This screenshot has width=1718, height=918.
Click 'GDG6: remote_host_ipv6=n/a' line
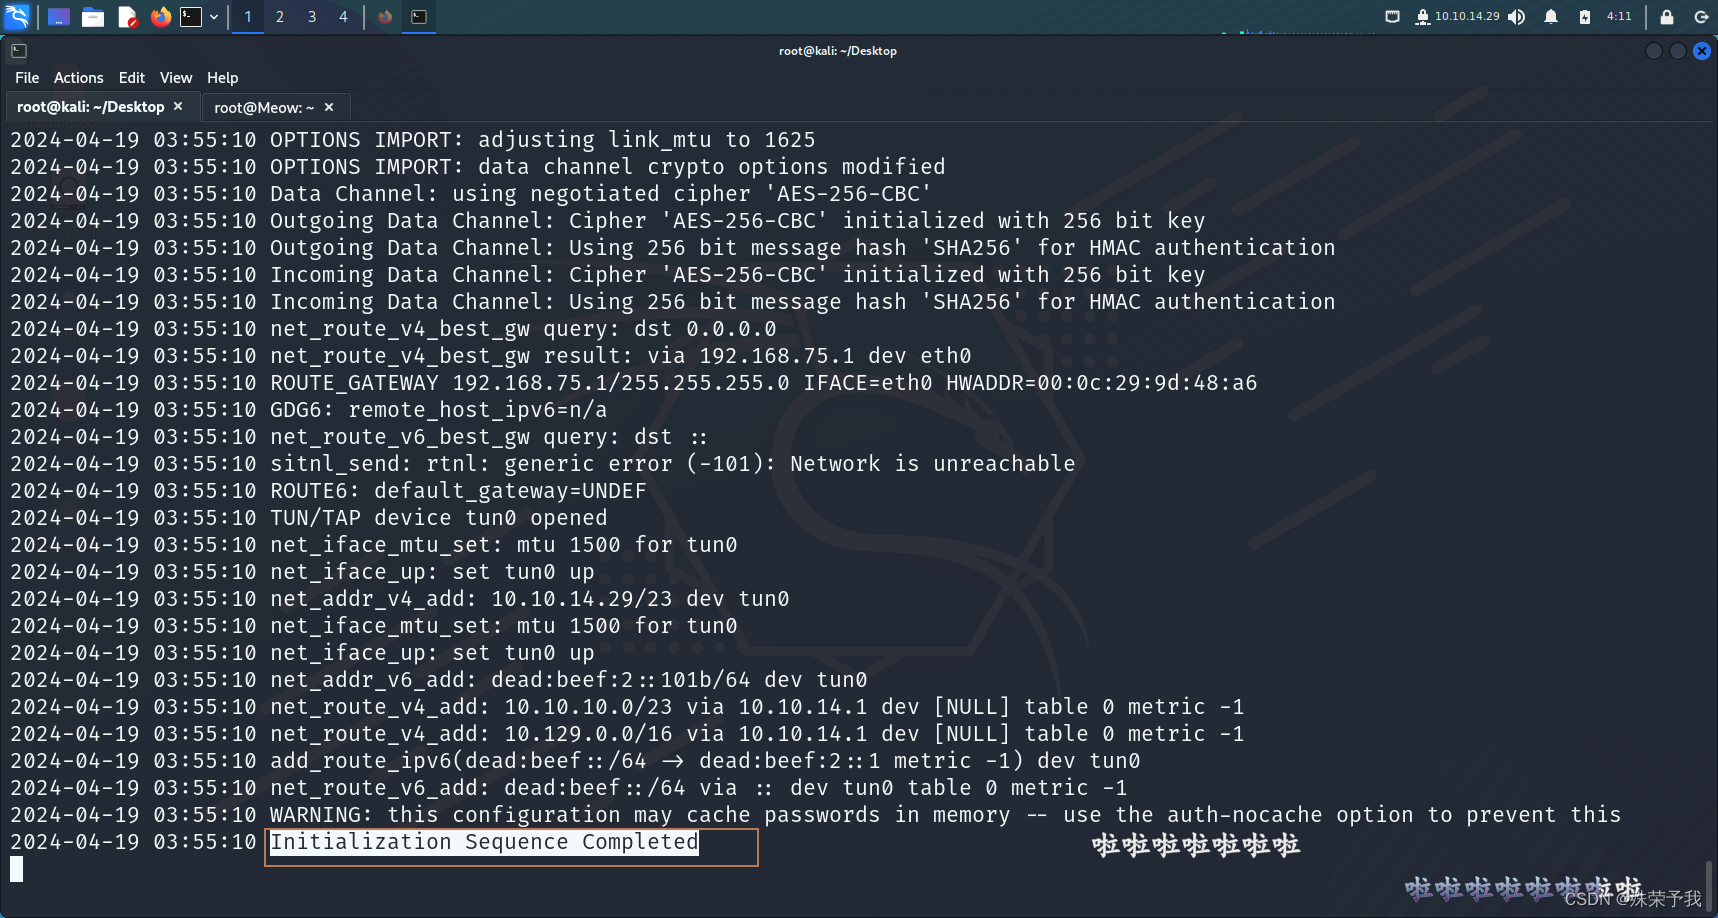pyautogui.click(x=439, y=410)
